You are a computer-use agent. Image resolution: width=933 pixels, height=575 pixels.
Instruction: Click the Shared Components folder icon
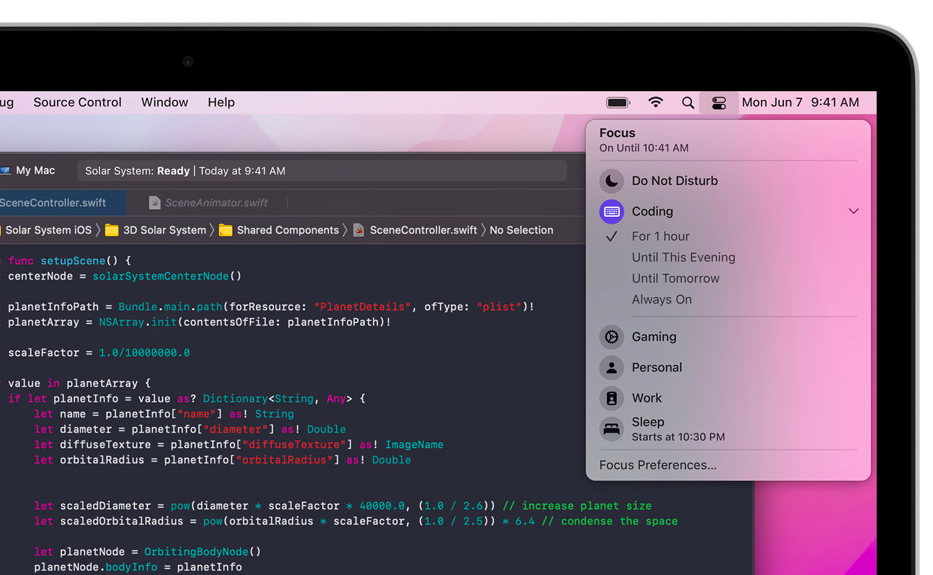(226, 230)
